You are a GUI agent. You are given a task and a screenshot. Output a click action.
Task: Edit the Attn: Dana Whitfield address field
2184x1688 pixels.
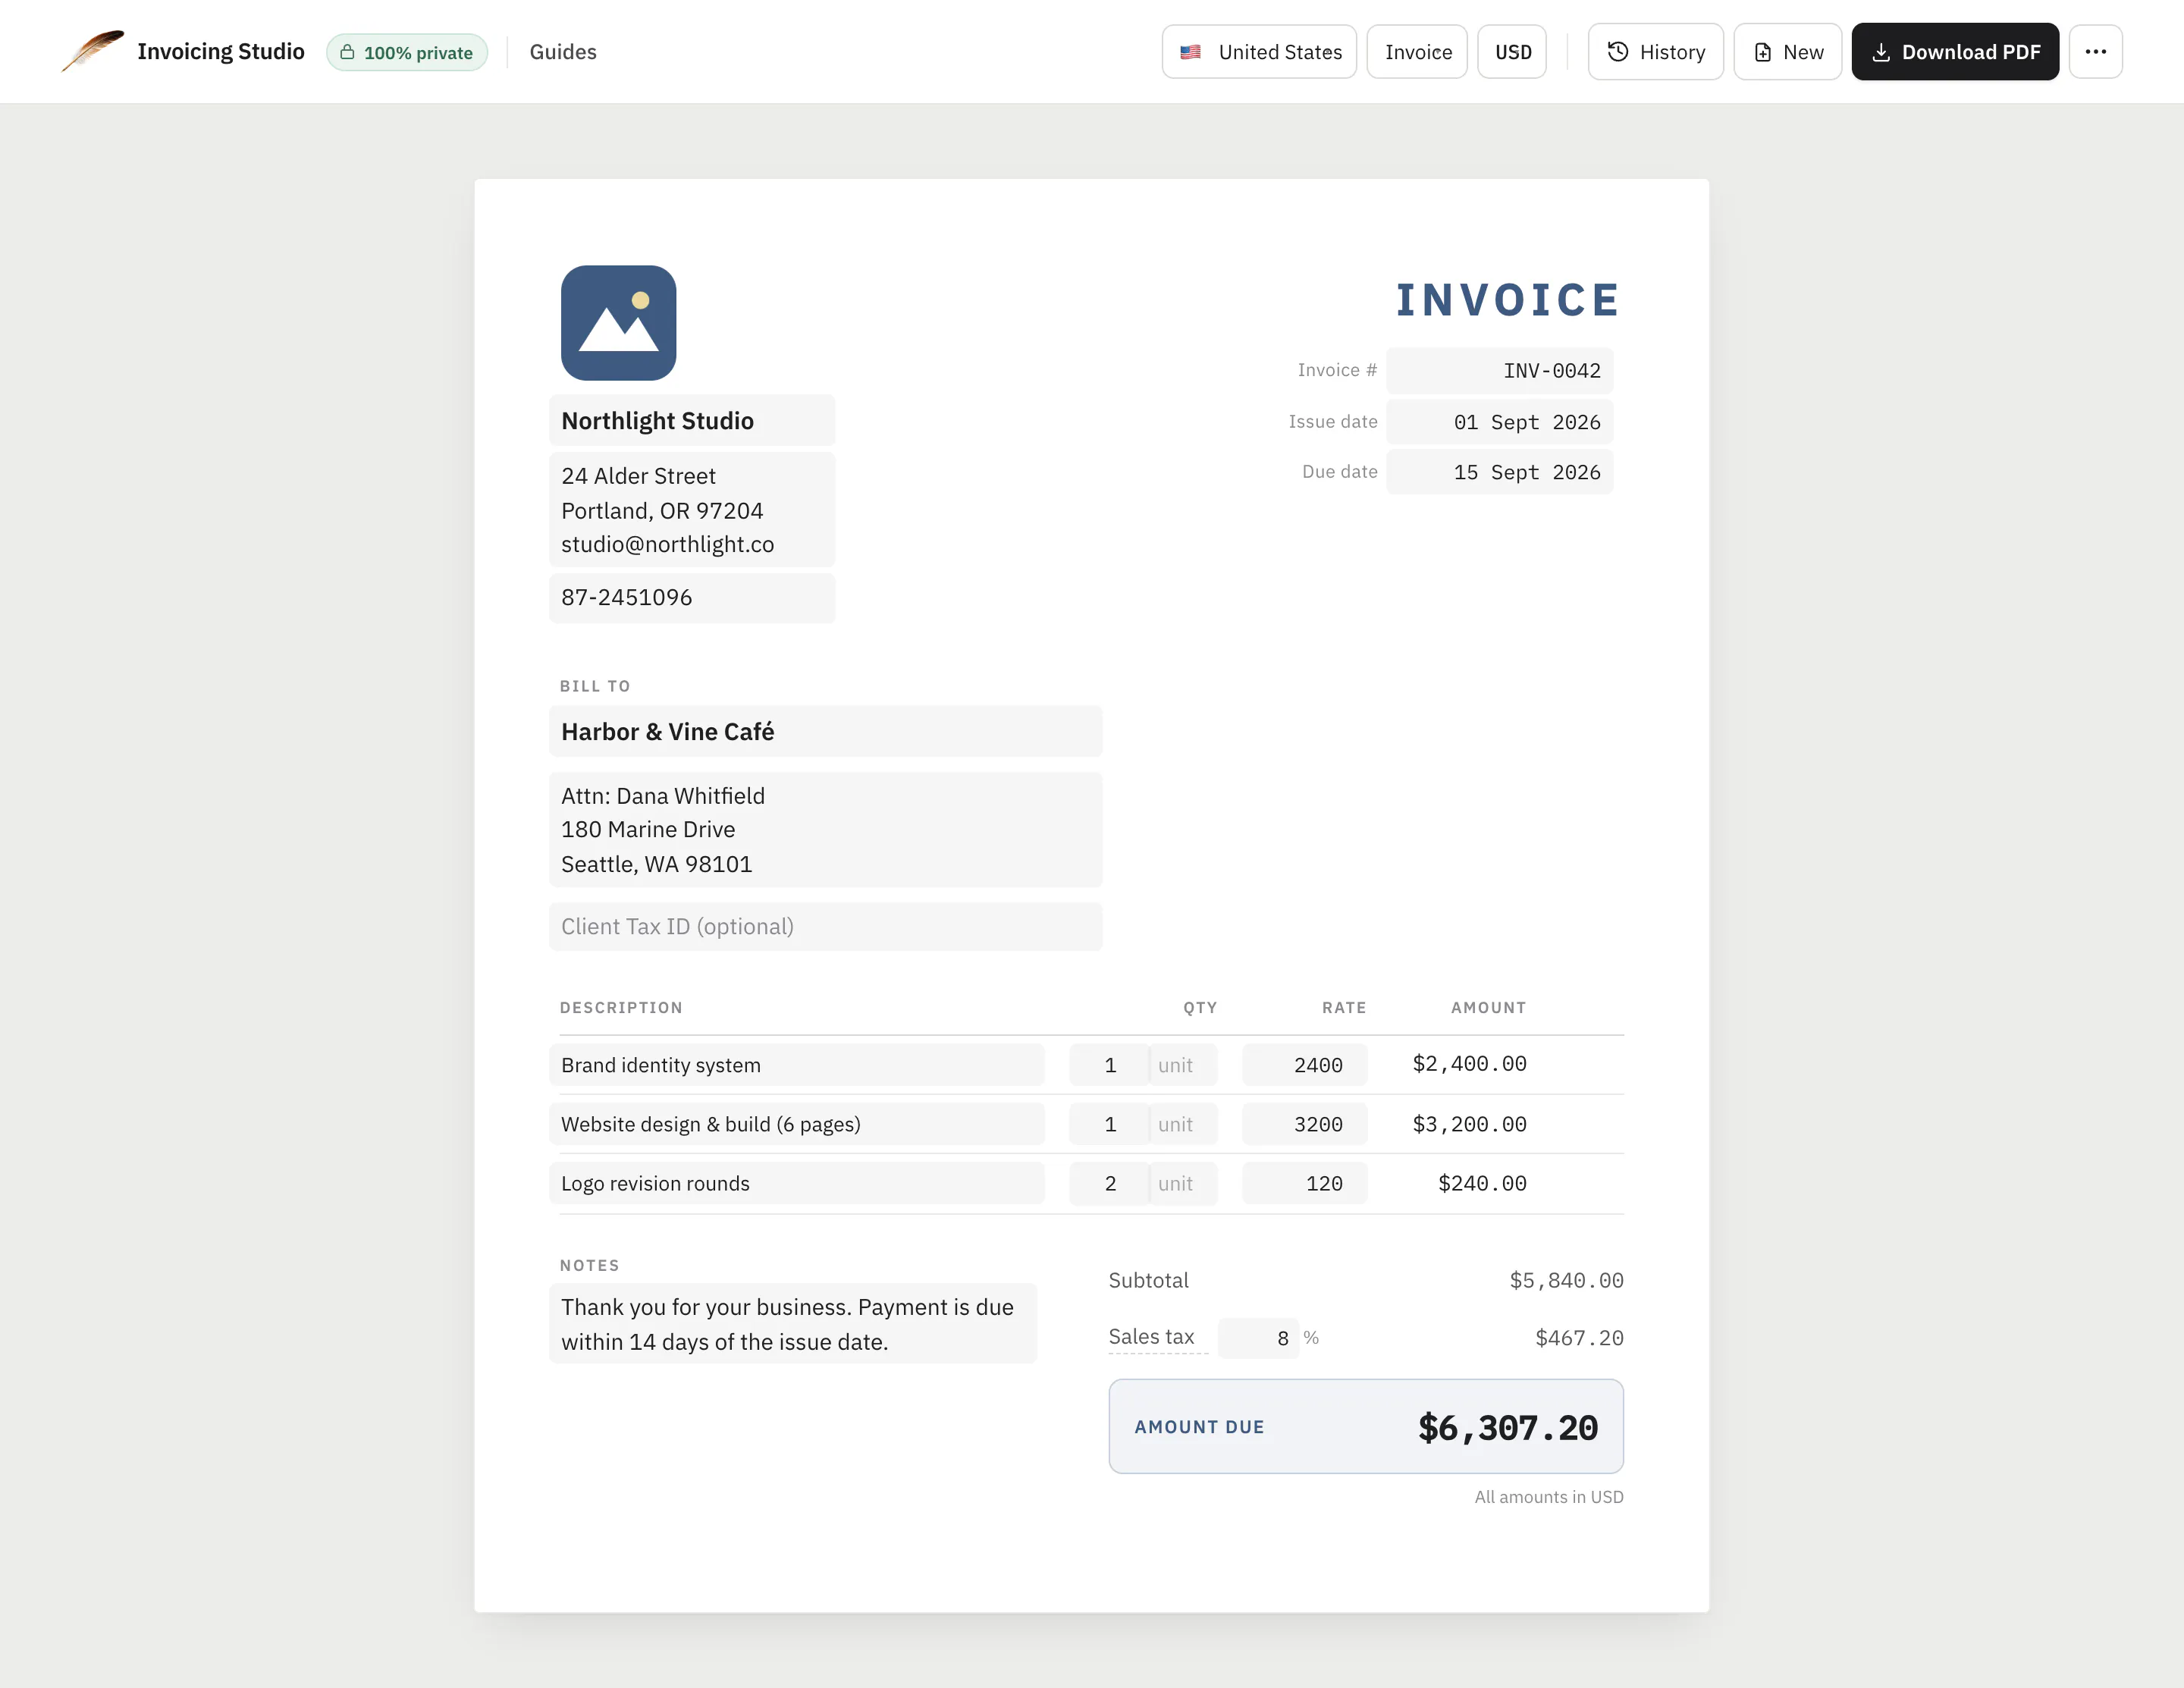pos(825,830)
